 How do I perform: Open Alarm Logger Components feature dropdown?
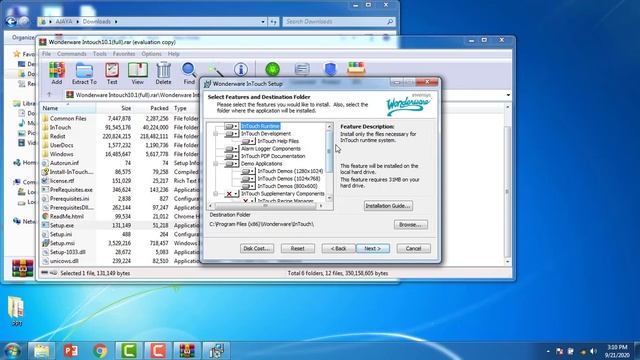pyautogui.click(x=231, y=149)
